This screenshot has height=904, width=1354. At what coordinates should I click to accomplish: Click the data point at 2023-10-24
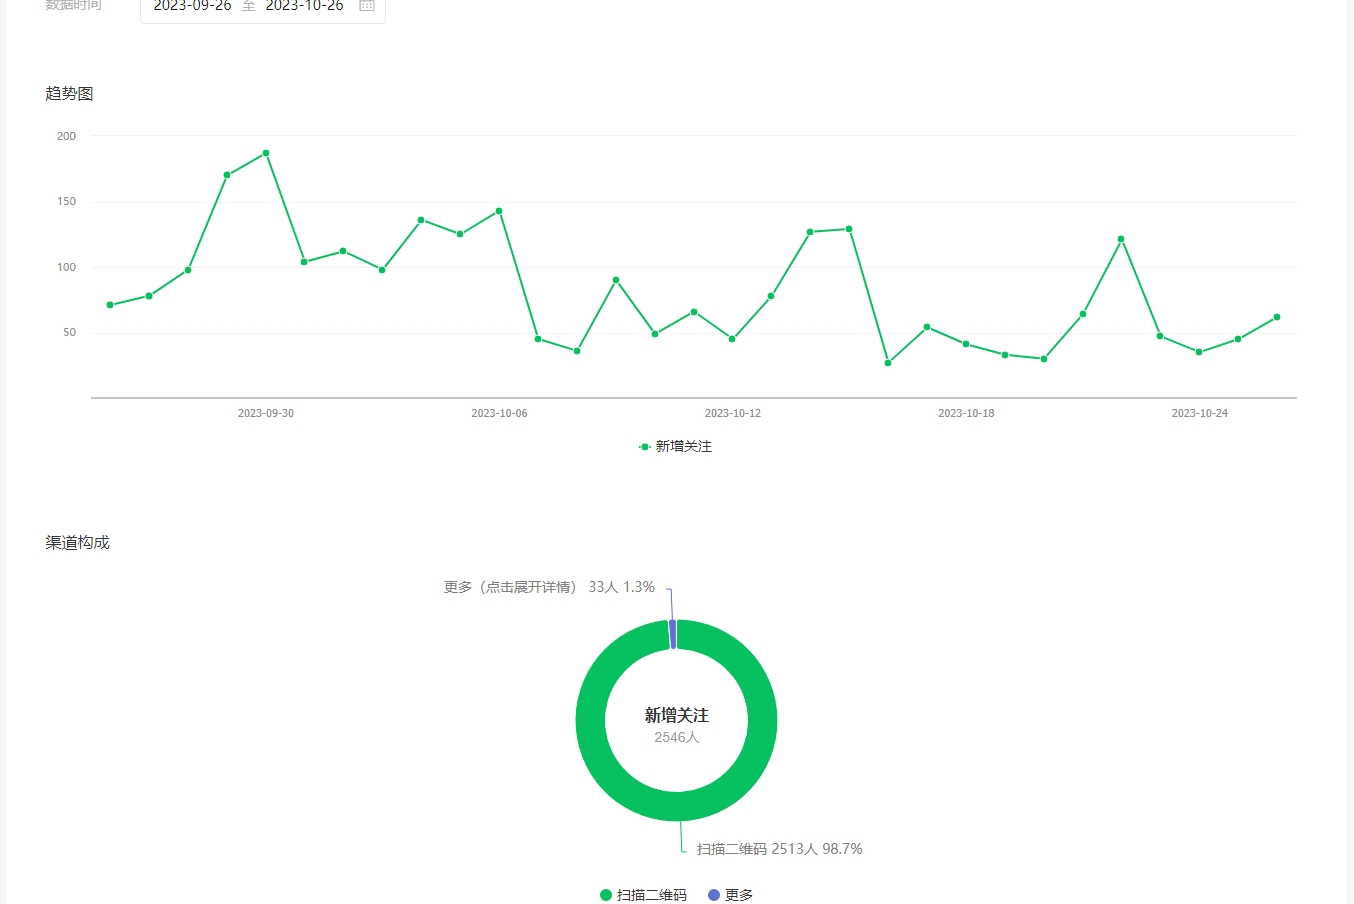point(1199,352)
